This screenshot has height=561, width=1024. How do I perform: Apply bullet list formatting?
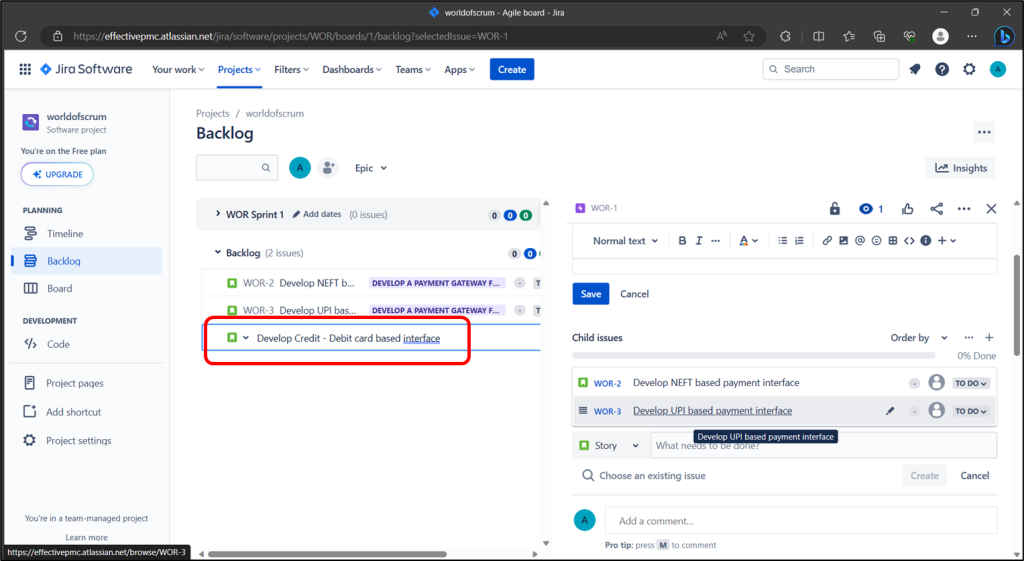coord(782,241)
